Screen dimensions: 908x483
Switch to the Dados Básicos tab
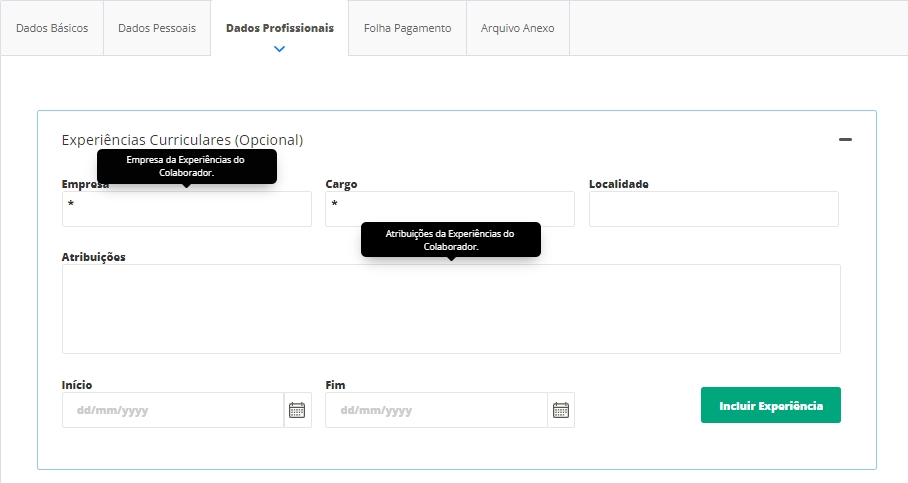tap(52, 28)
